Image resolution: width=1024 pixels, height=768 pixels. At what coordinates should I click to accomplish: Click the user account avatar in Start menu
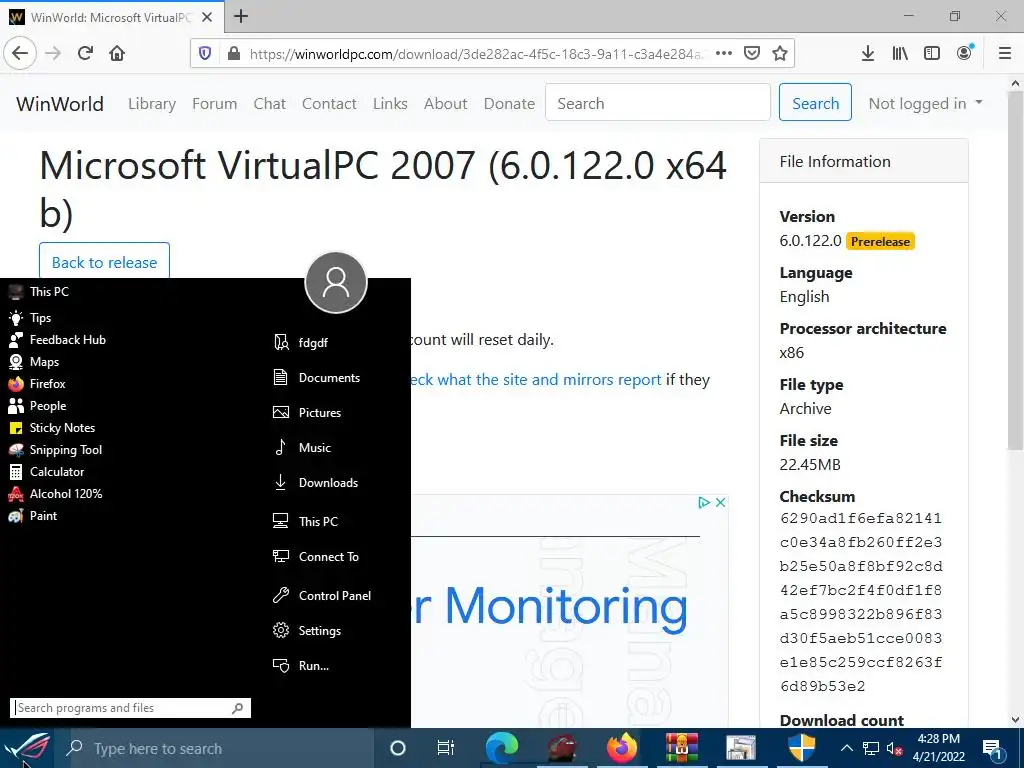point(336,282)
